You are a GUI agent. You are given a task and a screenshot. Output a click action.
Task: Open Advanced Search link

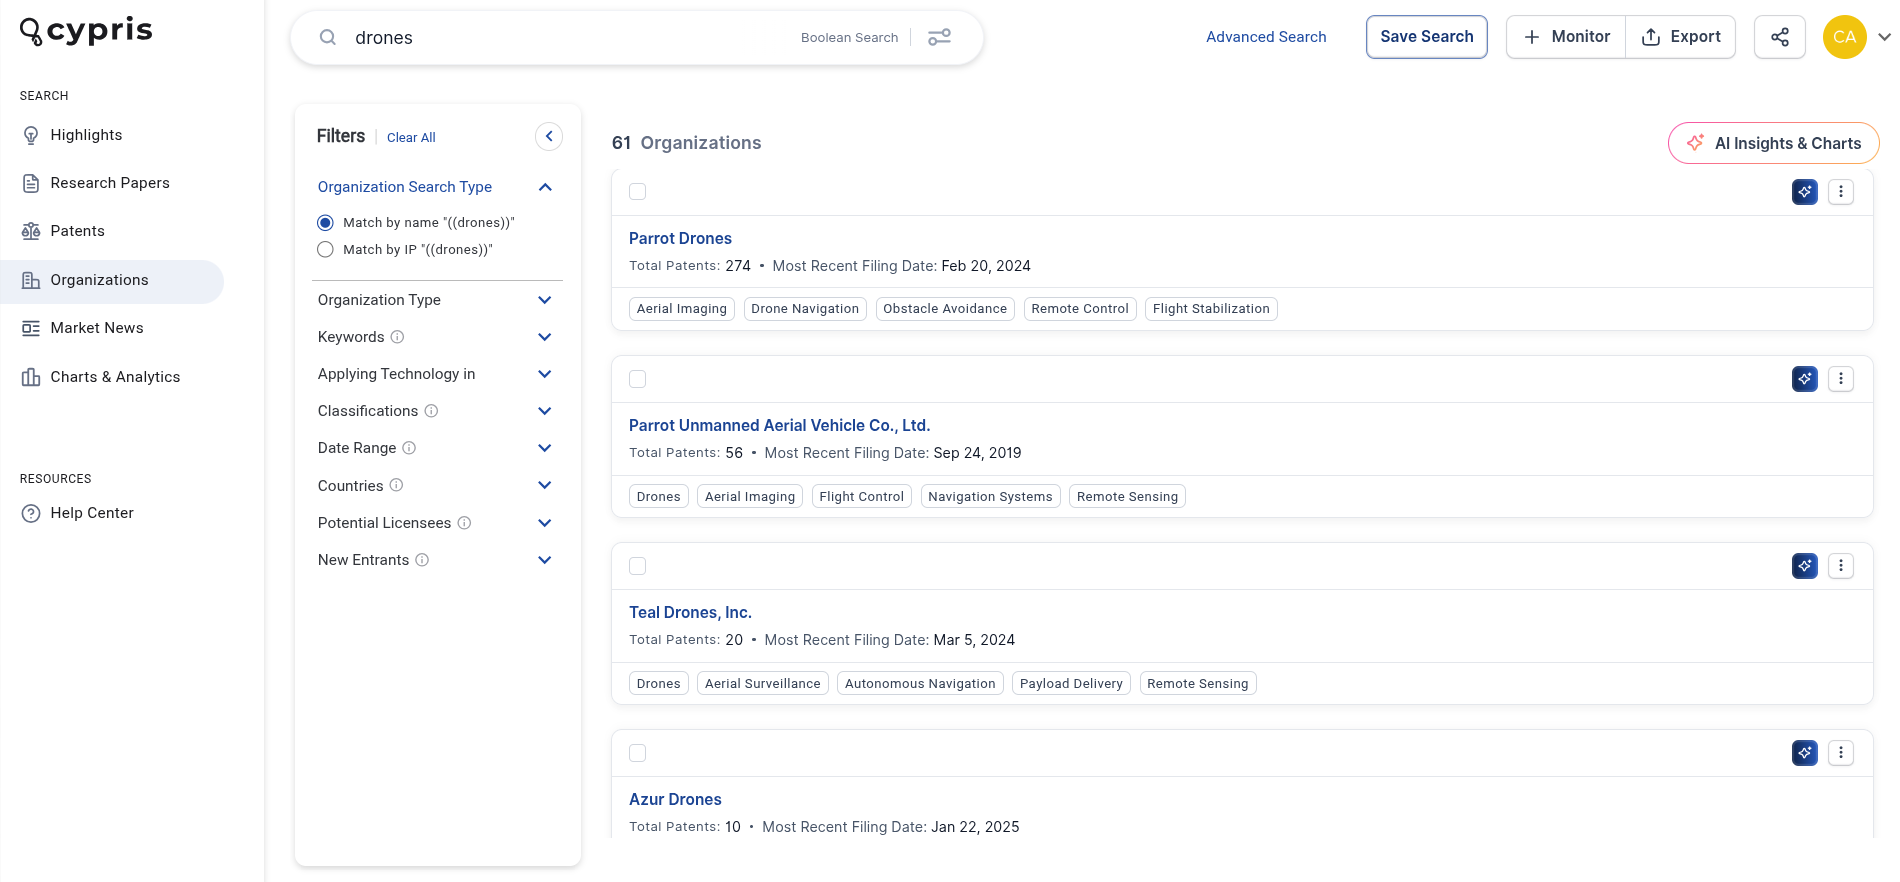click(x=1266, y=37)
